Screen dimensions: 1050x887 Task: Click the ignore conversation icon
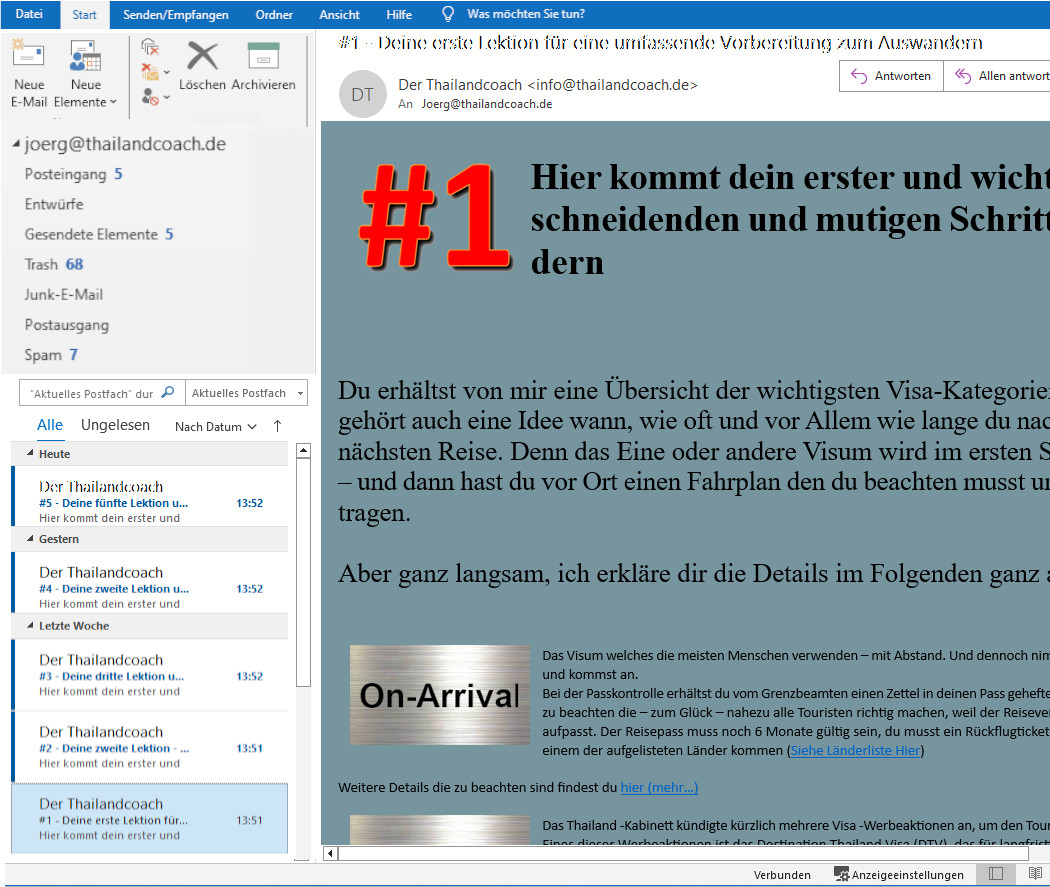click(x=150, y=46)
